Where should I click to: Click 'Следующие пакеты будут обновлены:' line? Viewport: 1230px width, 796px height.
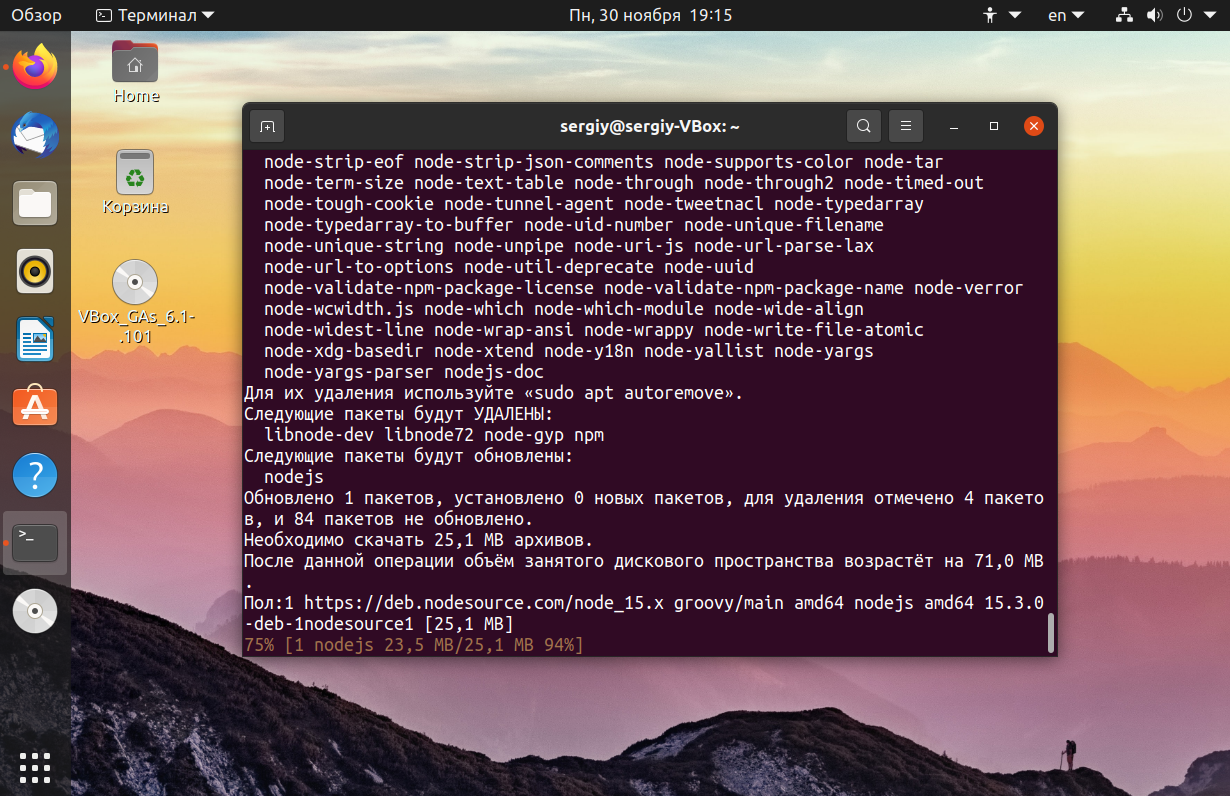click(408, 456)
